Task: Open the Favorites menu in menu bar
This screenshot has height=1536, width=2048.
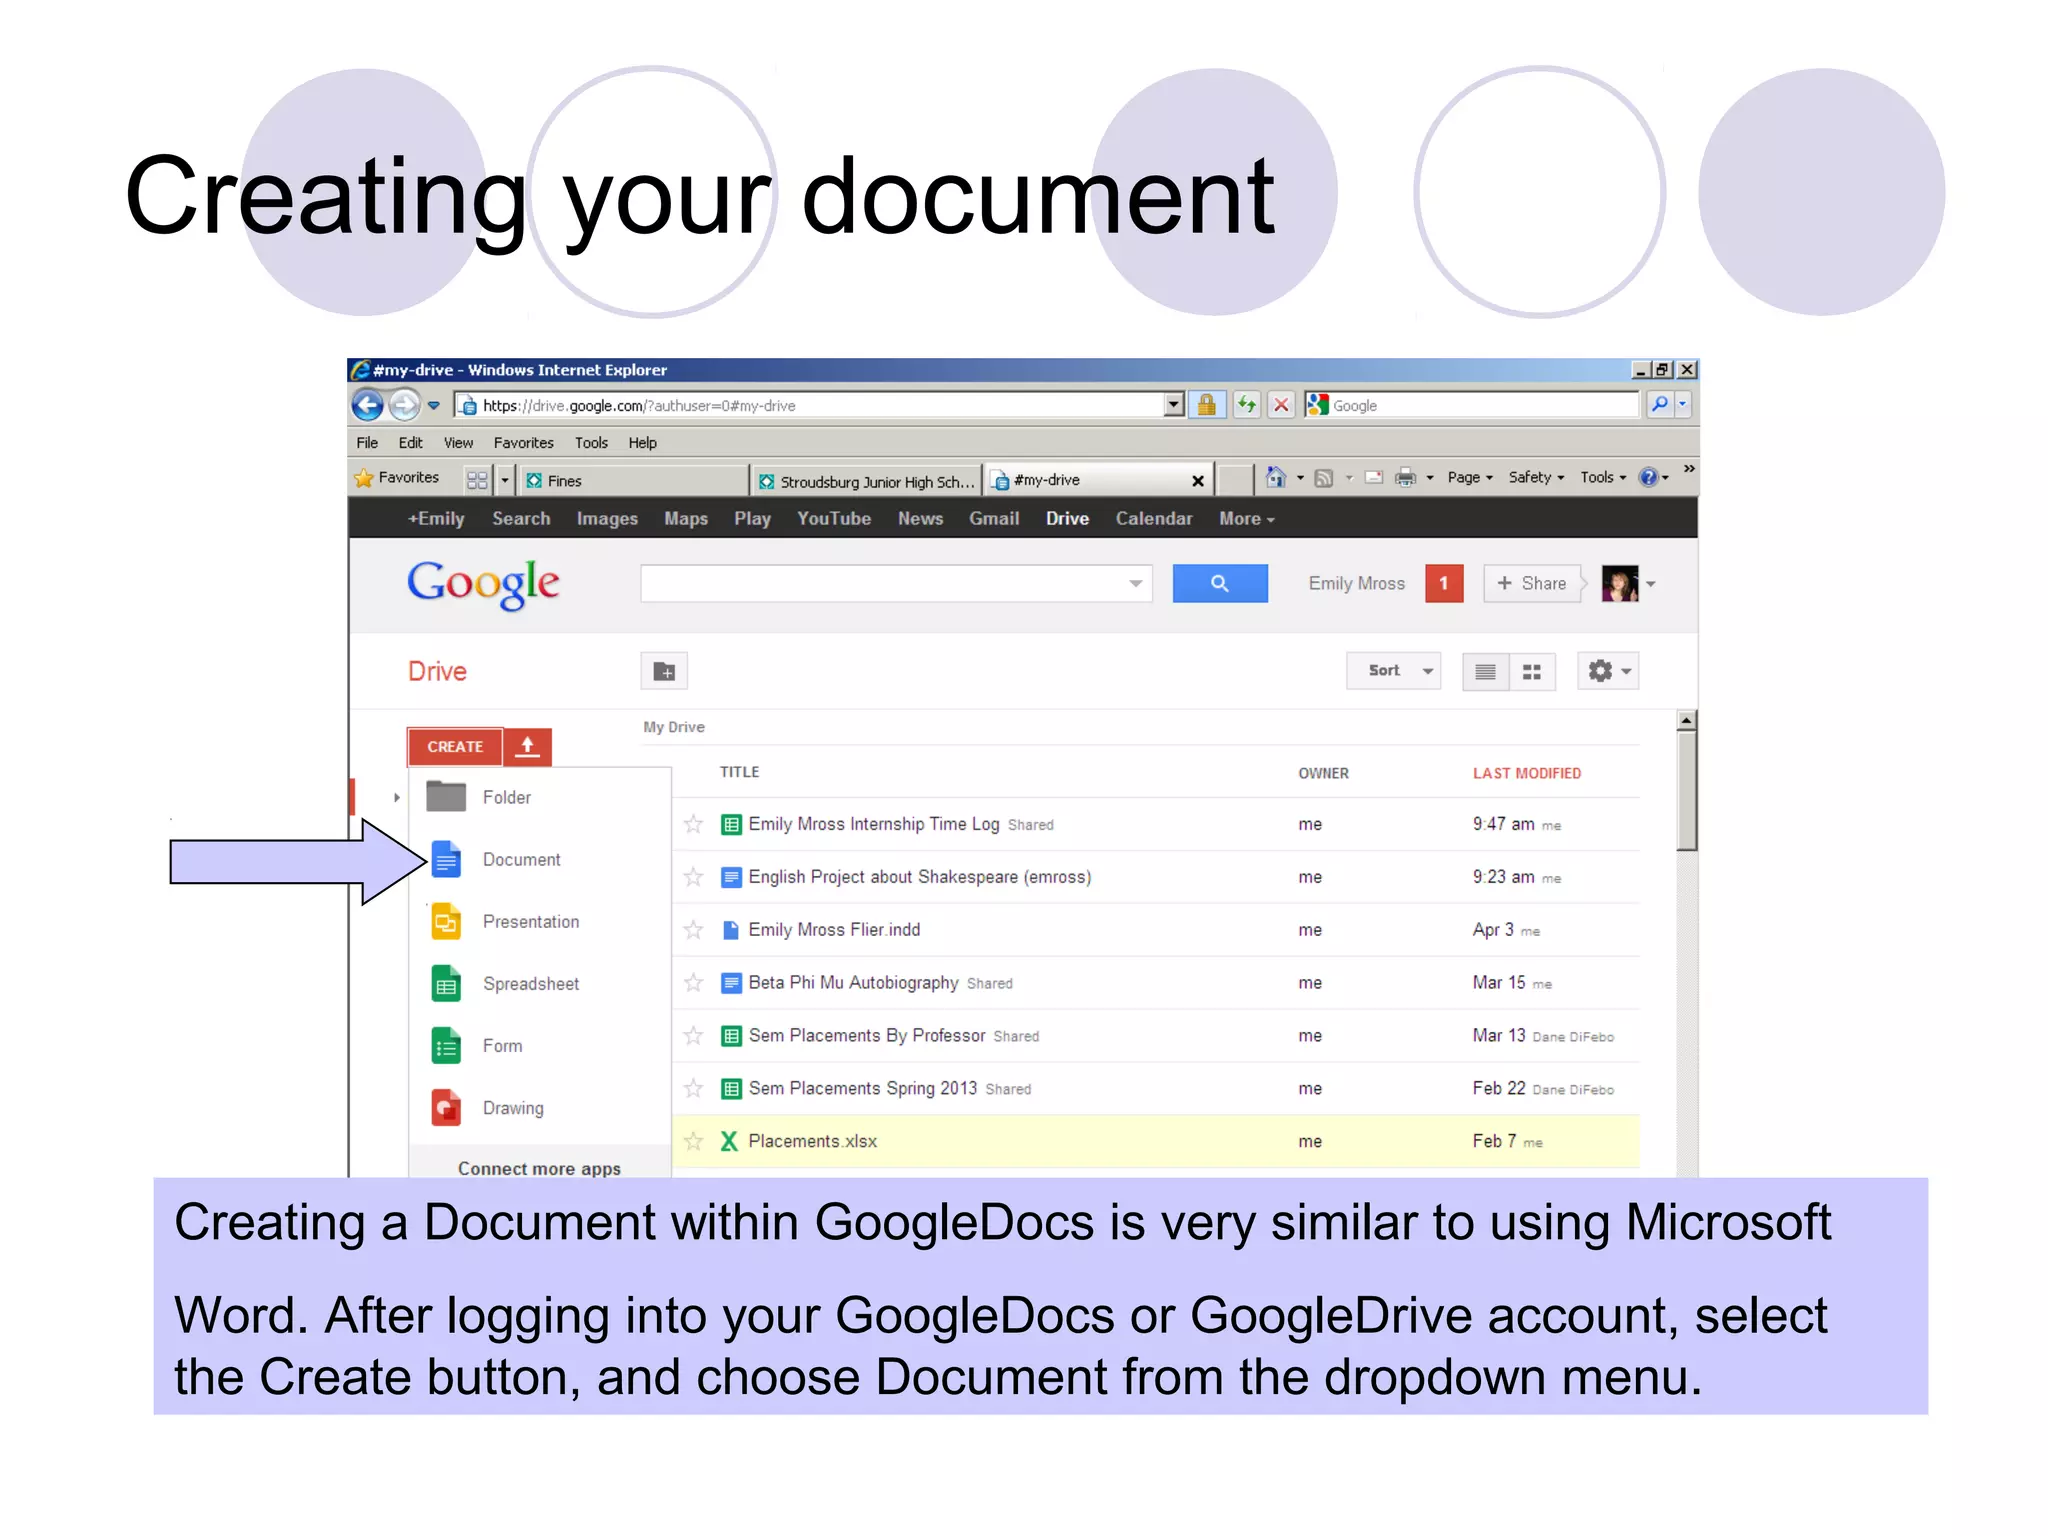Action: [x=523, y=443]
